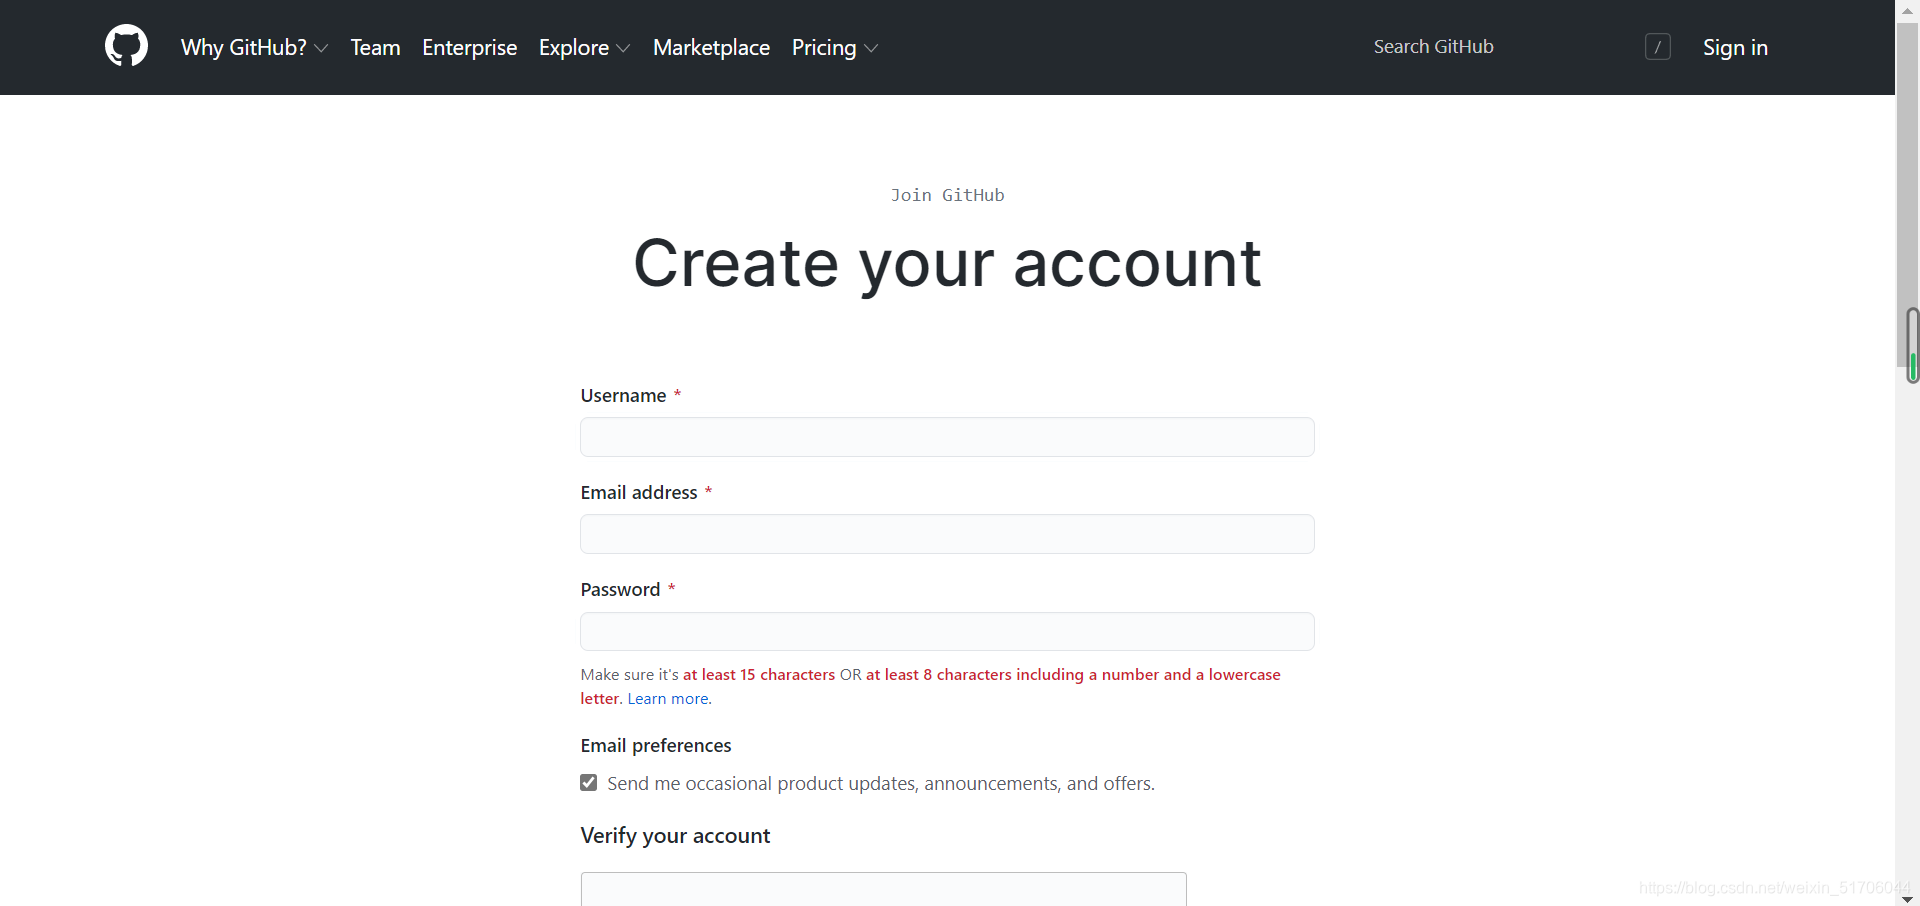Uncheck the product updates email checkbox

coord(589,783)
